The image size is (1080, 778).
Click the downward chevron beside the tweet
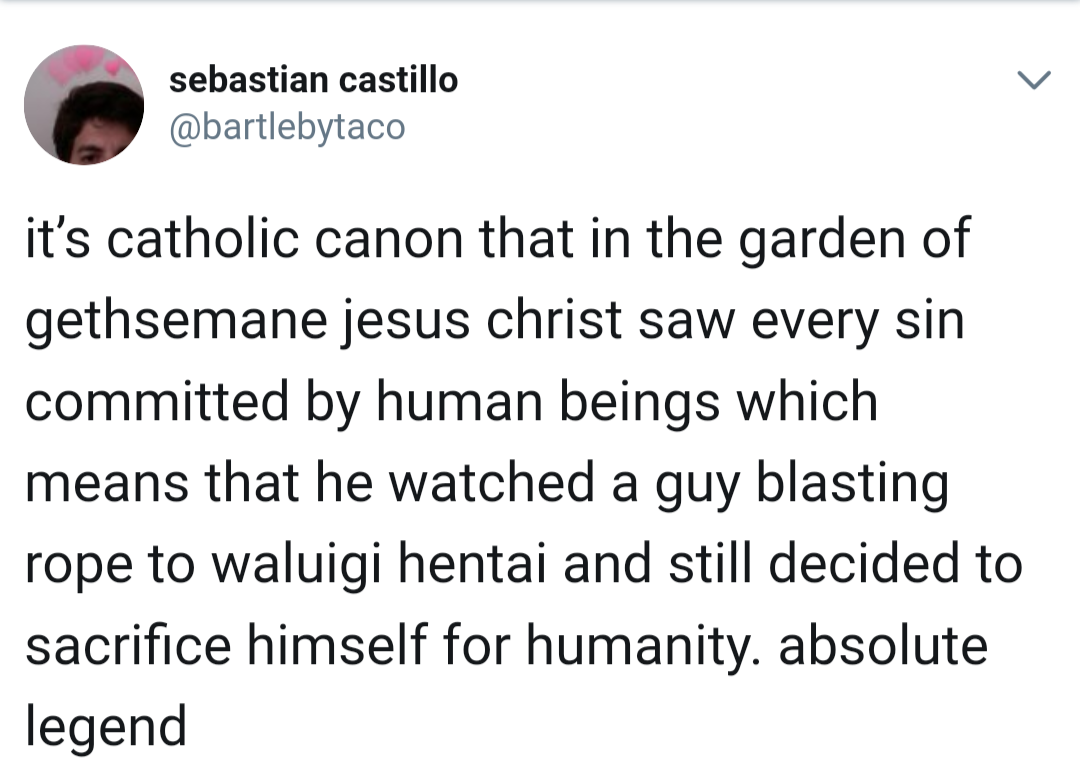[x=1035, y=82]
